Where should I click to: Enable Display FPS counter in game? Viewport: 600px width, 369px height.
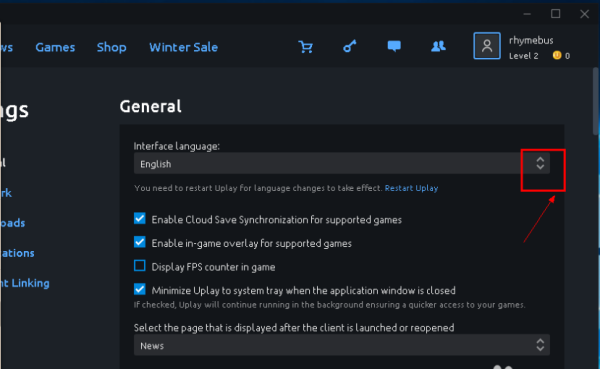coord(140,266)
